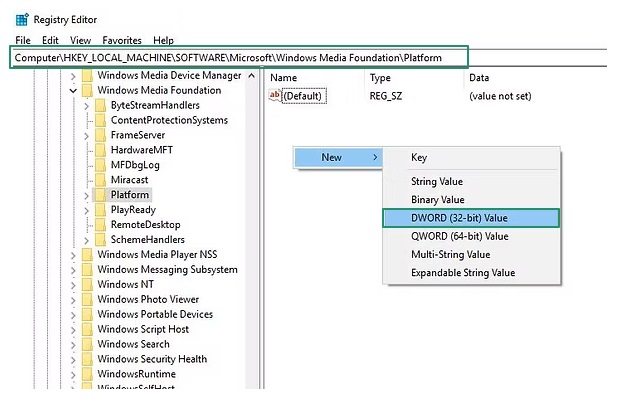Image resolution: width=643 pixels, height=408 pixels.
Task: Expand the FrameServer key
Action: coord(87,136)
